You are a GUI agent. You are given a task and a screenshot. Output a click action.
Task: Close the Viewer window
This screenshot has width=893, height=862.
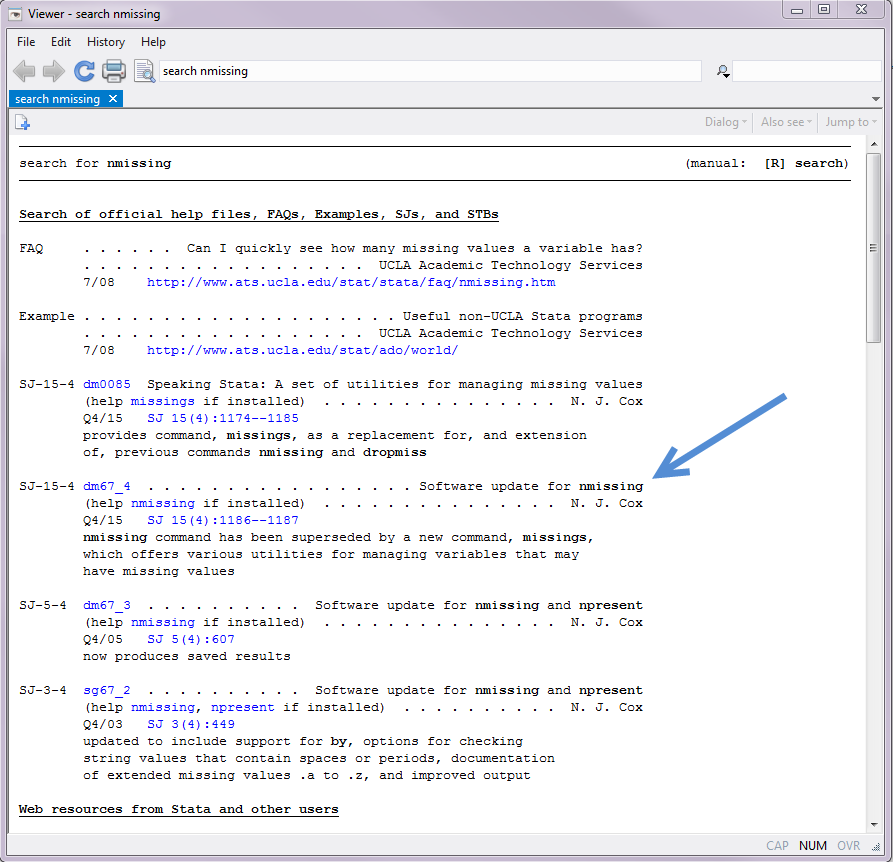pyautogui.click(x=862, y=10)
